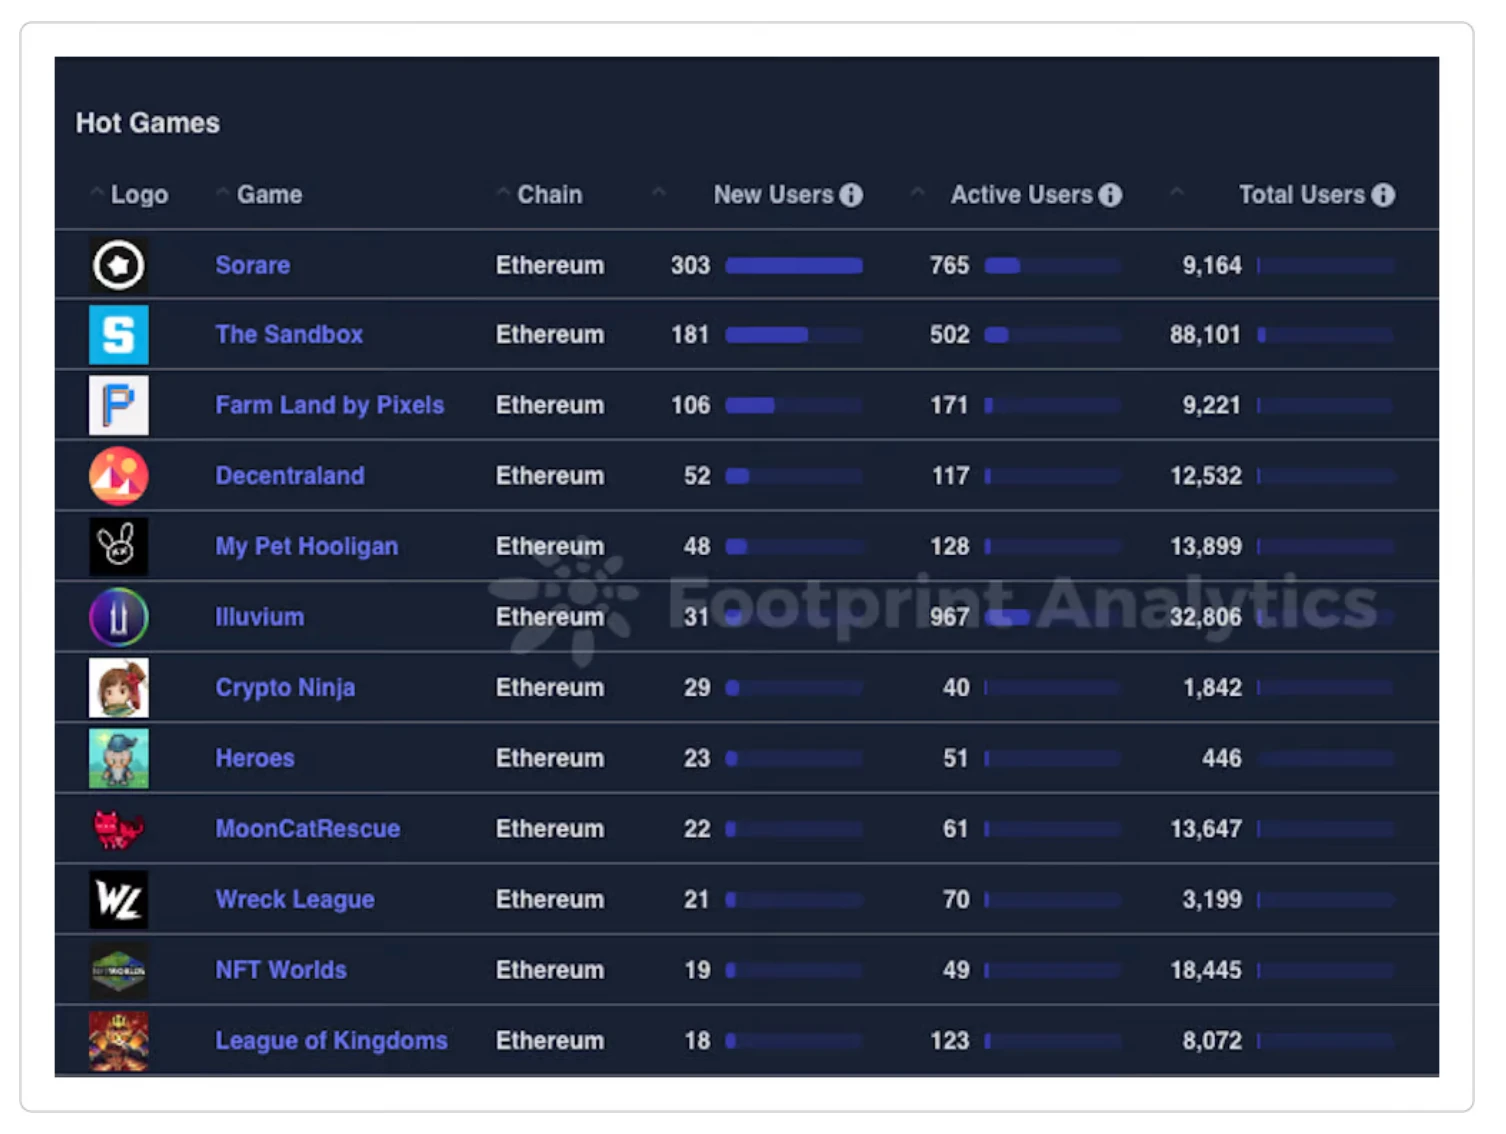Sort table by the Chain column header
Viewport: 1506px width, 1134px height.
[548, 195]
